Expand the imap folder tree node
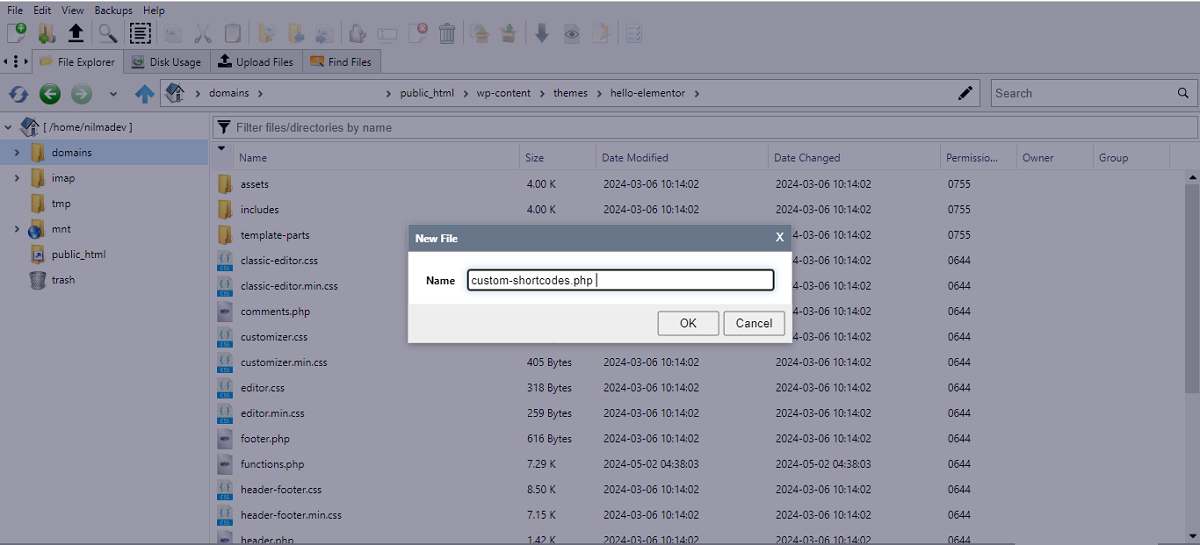The height and width of the screenshot is (545, 1200). [x=17, y=178]
